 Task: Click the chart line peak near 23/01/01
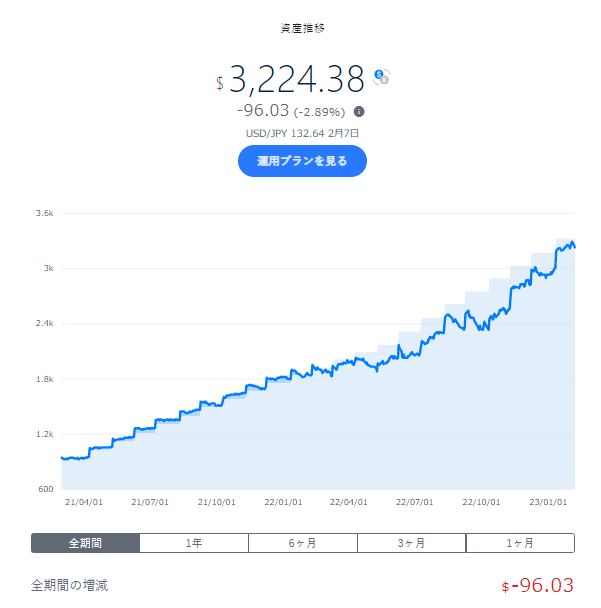(572, 243)
